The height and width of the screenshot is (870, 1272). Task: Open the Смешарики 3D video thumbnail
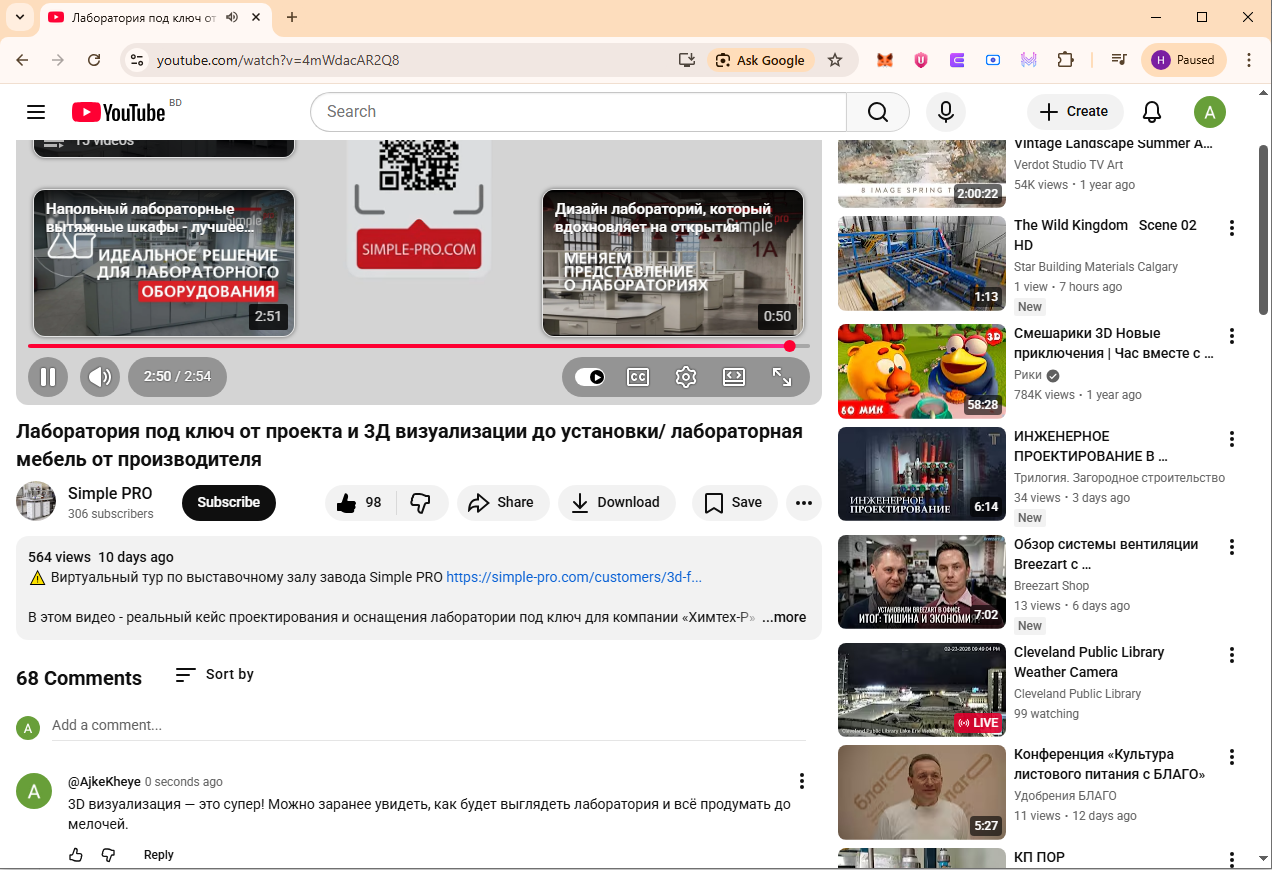click(922, 371)
